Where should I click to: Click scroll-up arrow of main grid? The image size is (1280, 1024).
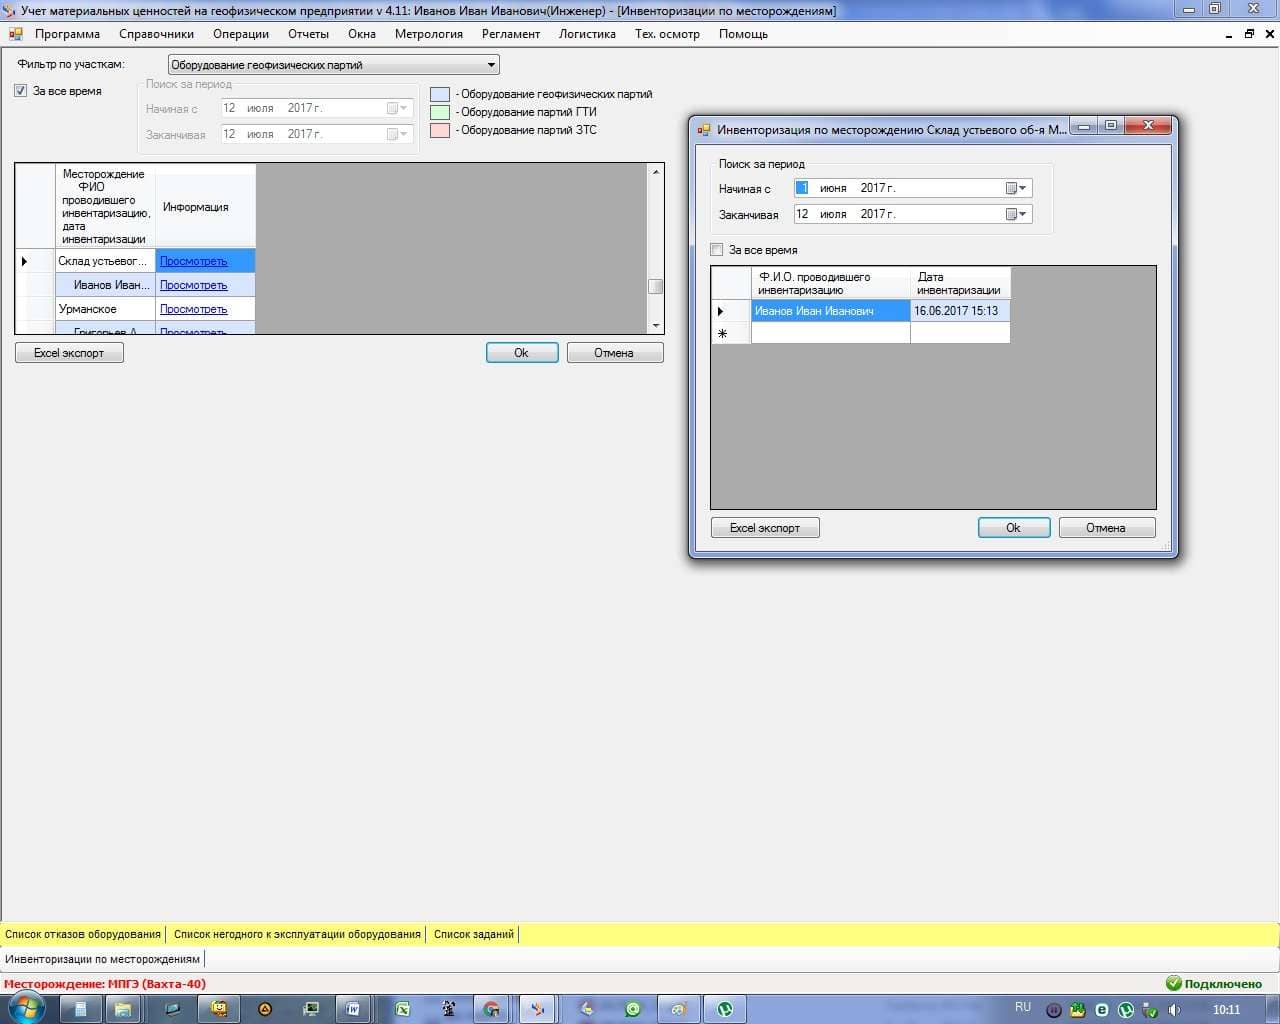click(x=656, y=172)
